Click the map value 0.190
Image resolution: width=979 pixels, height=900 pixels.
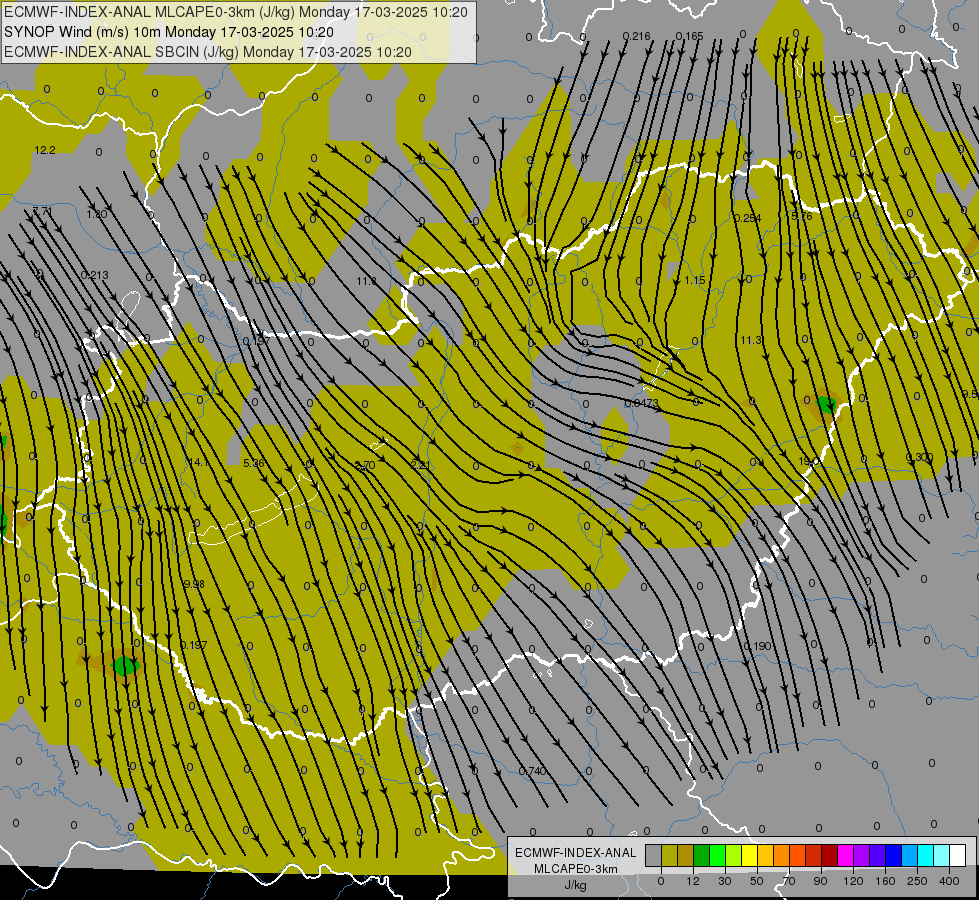757,646
